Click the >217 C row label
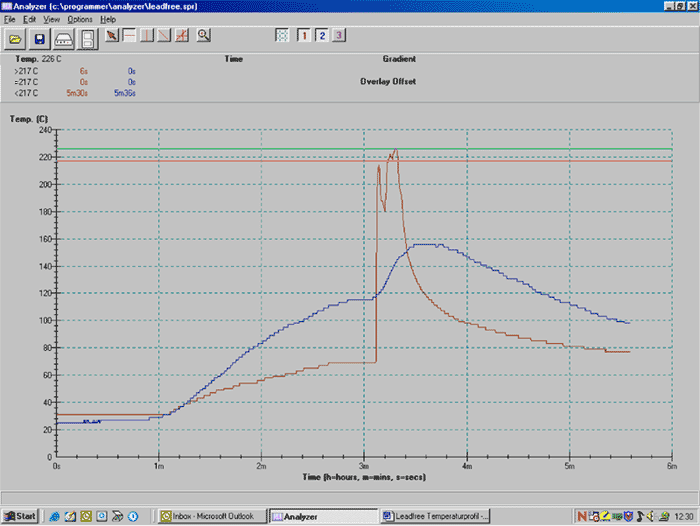Image resolution: width=700 pixels, height=526 pixels. click(x=26, y=71)
